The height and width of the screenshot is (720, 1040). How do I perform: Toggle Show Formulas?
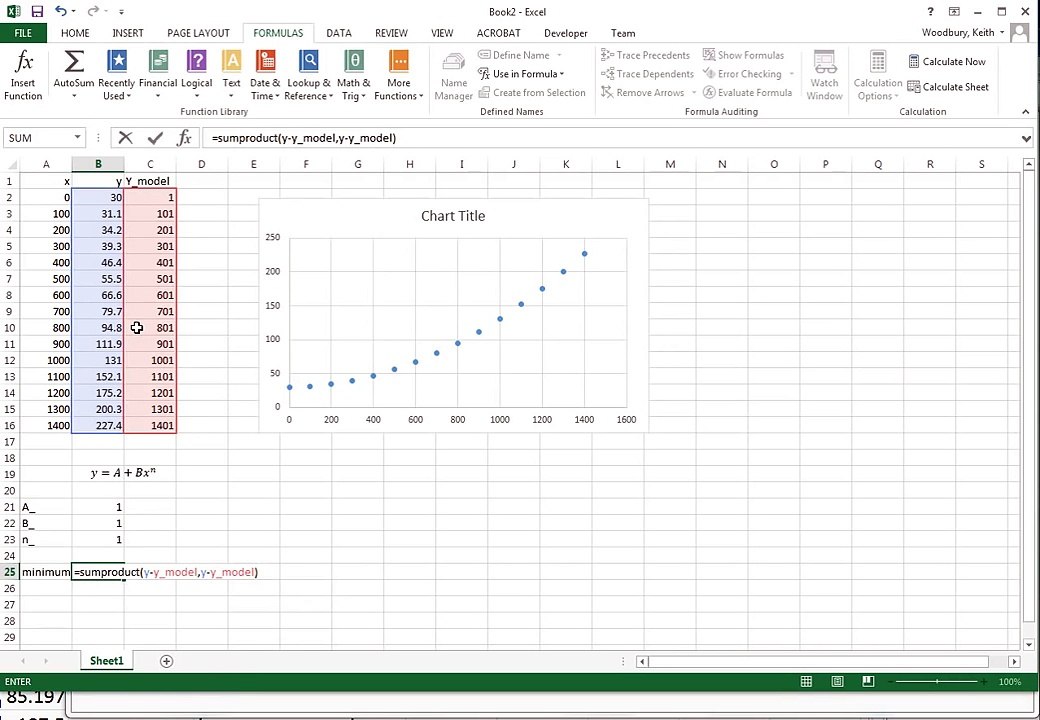click(744, 55)
